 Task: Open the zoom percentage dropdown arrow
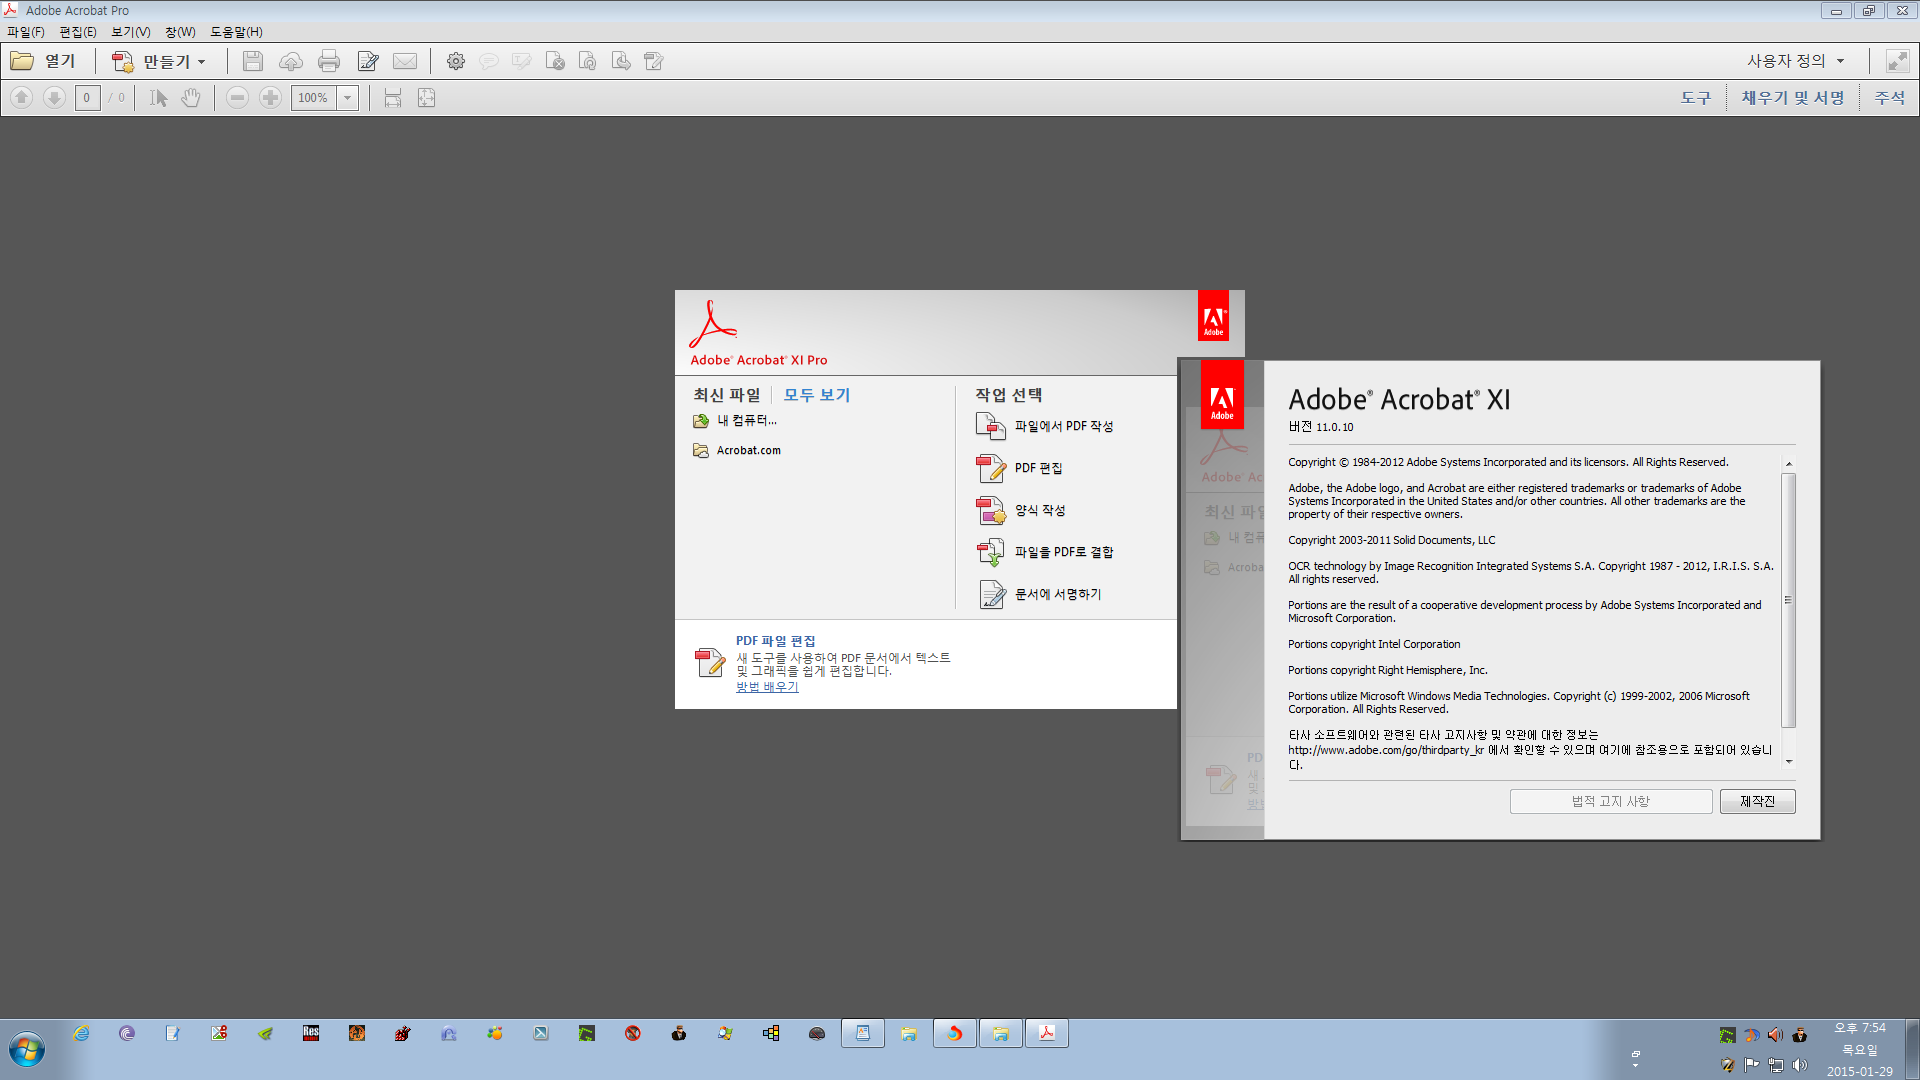(348, 98)
